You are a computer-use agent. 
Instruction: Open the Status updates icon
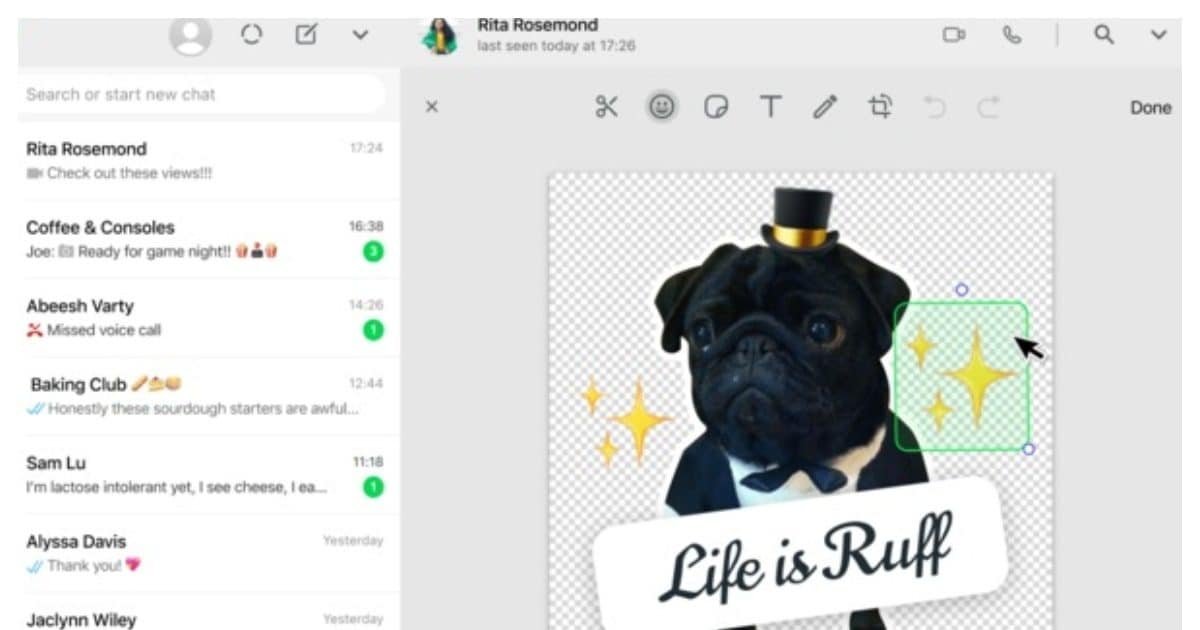[251, 34]
